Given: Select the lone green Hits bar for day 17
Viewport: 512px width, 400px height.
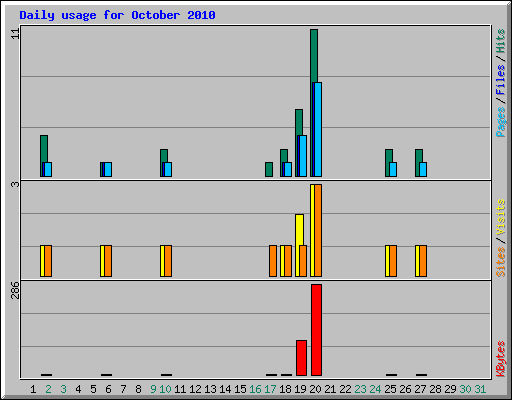Looking at the screenshot, I should point(269,169).
